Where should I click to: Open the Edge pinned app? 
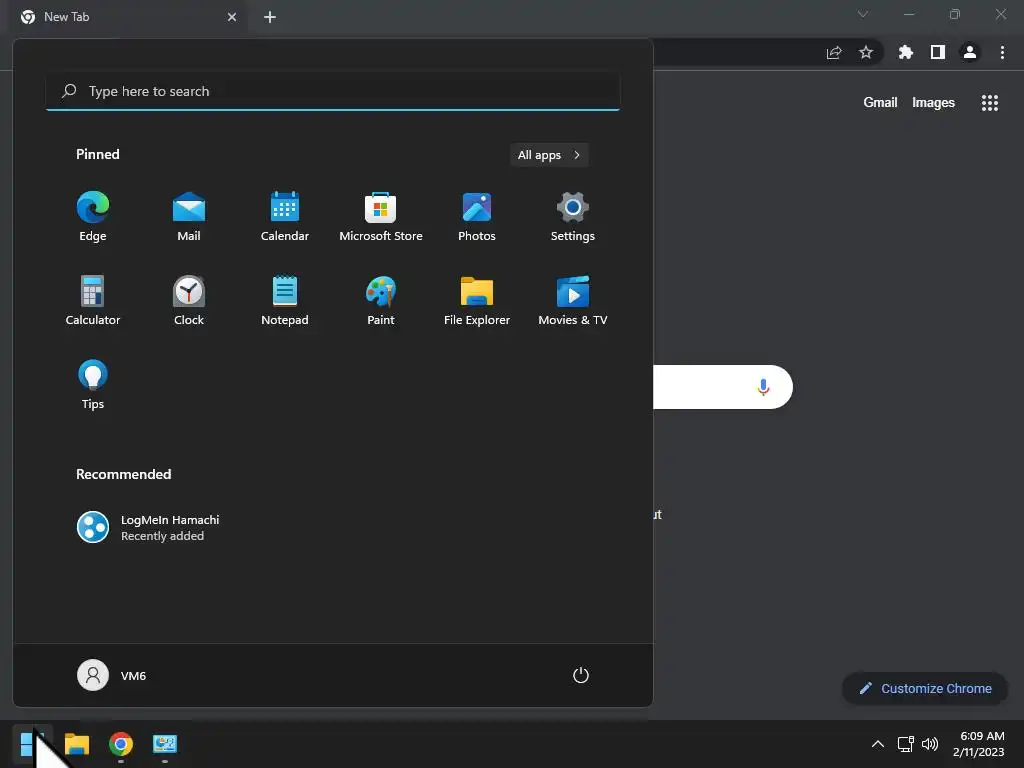(x=93, y=217)
